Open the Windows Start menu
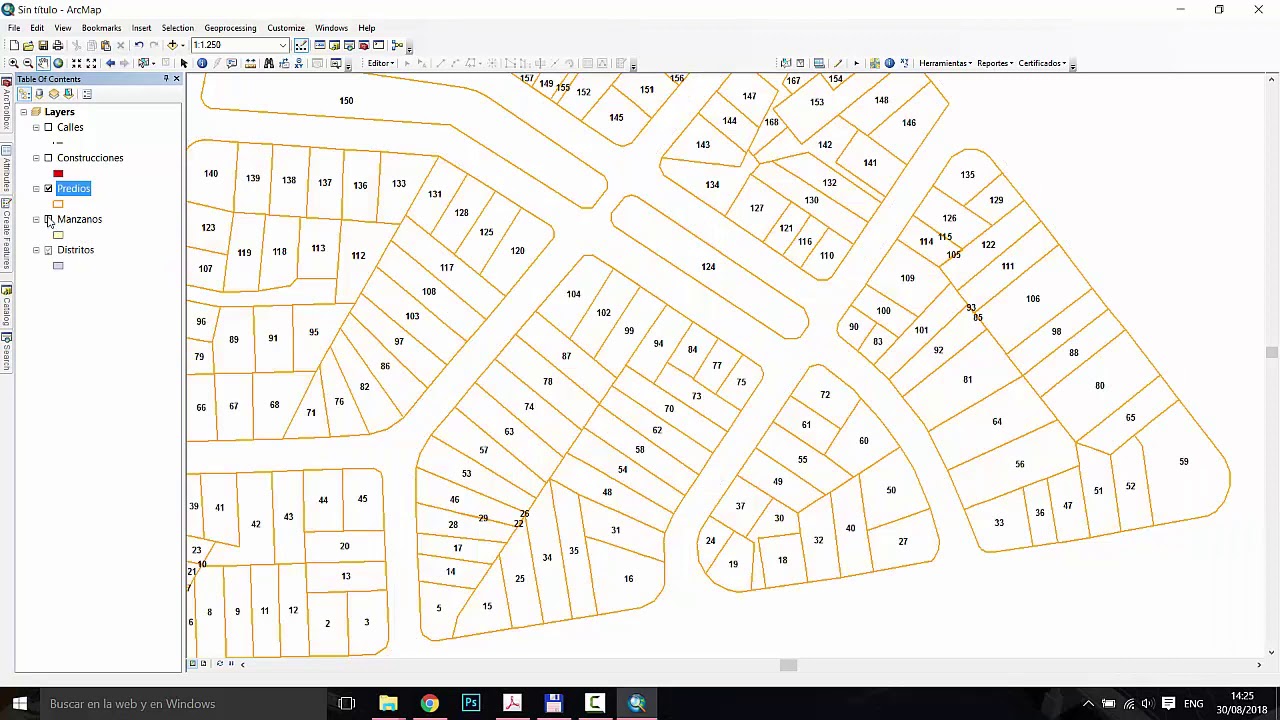1280x720 pixels. tap(19, 704)
